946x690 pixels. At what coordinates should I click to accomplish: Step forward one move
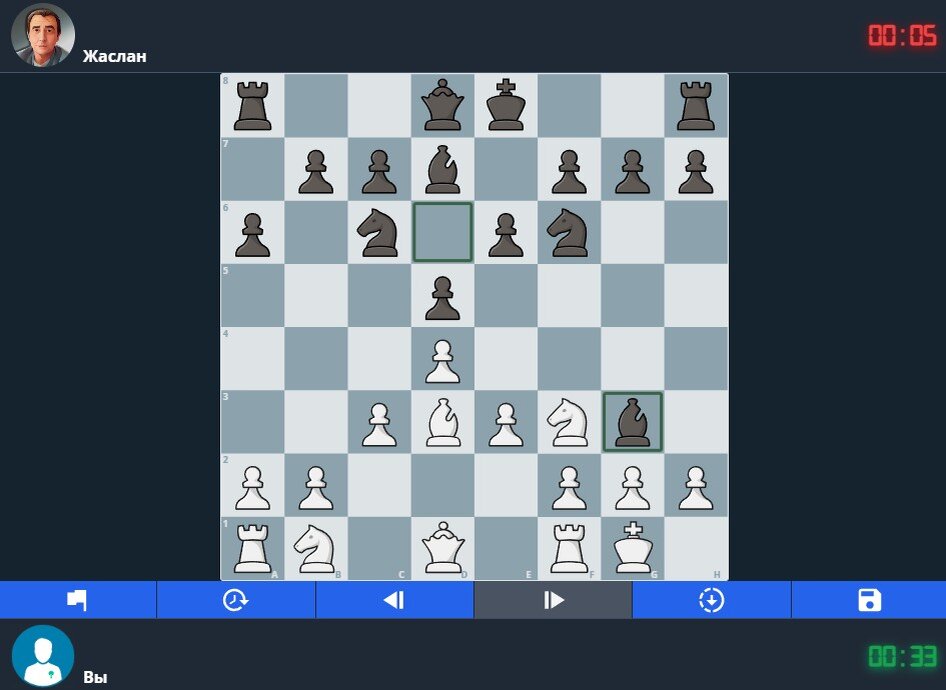[x=553, y=600]
